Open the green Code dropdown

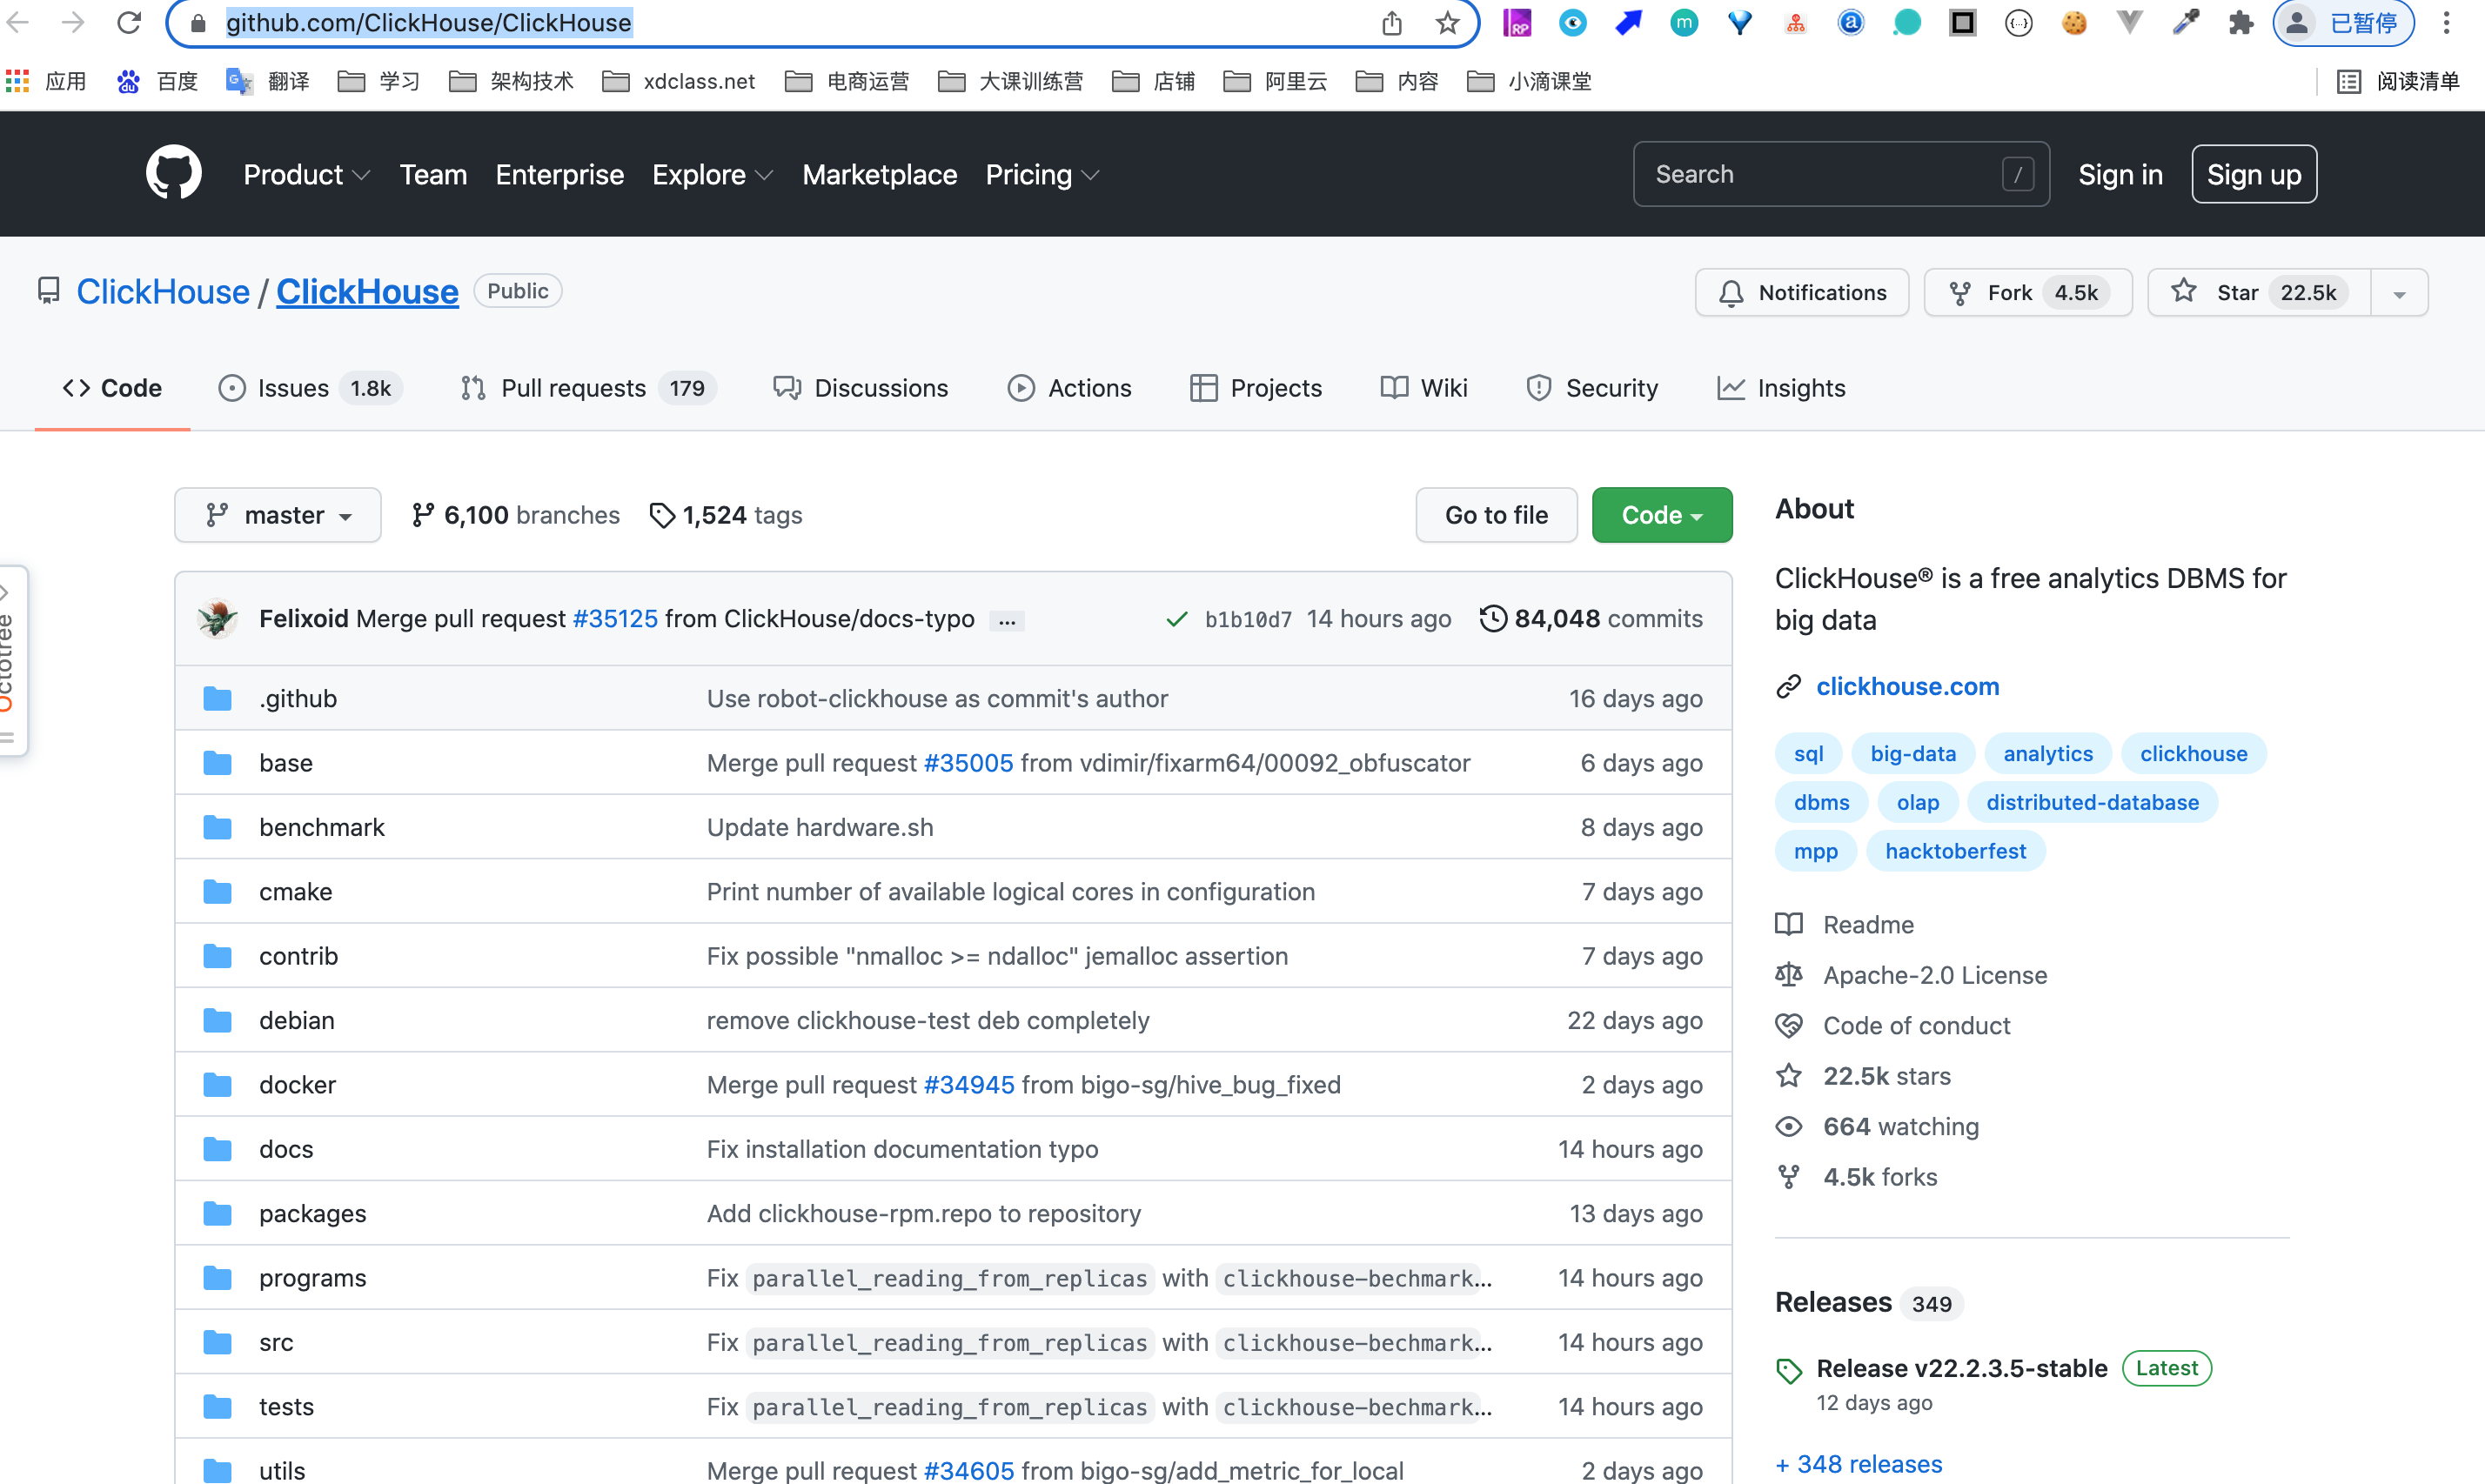[x=1661, y=515]
